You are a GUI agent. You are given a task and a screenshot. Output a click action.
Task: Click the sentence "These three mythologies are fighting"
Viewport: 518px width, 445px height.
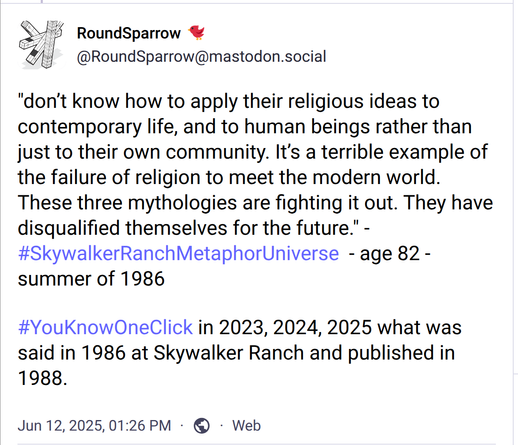pos(180,203)
